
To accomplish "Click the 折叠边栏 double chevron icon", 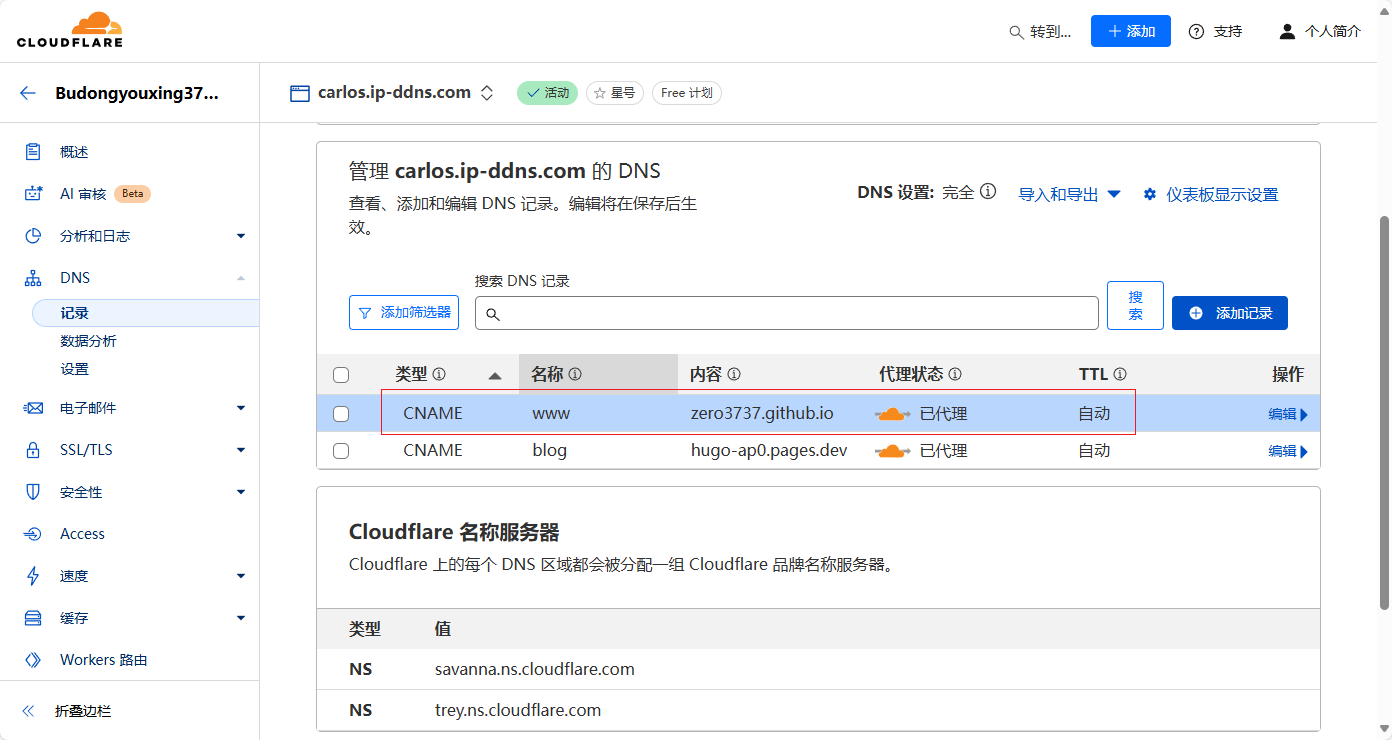I will 28,711.
